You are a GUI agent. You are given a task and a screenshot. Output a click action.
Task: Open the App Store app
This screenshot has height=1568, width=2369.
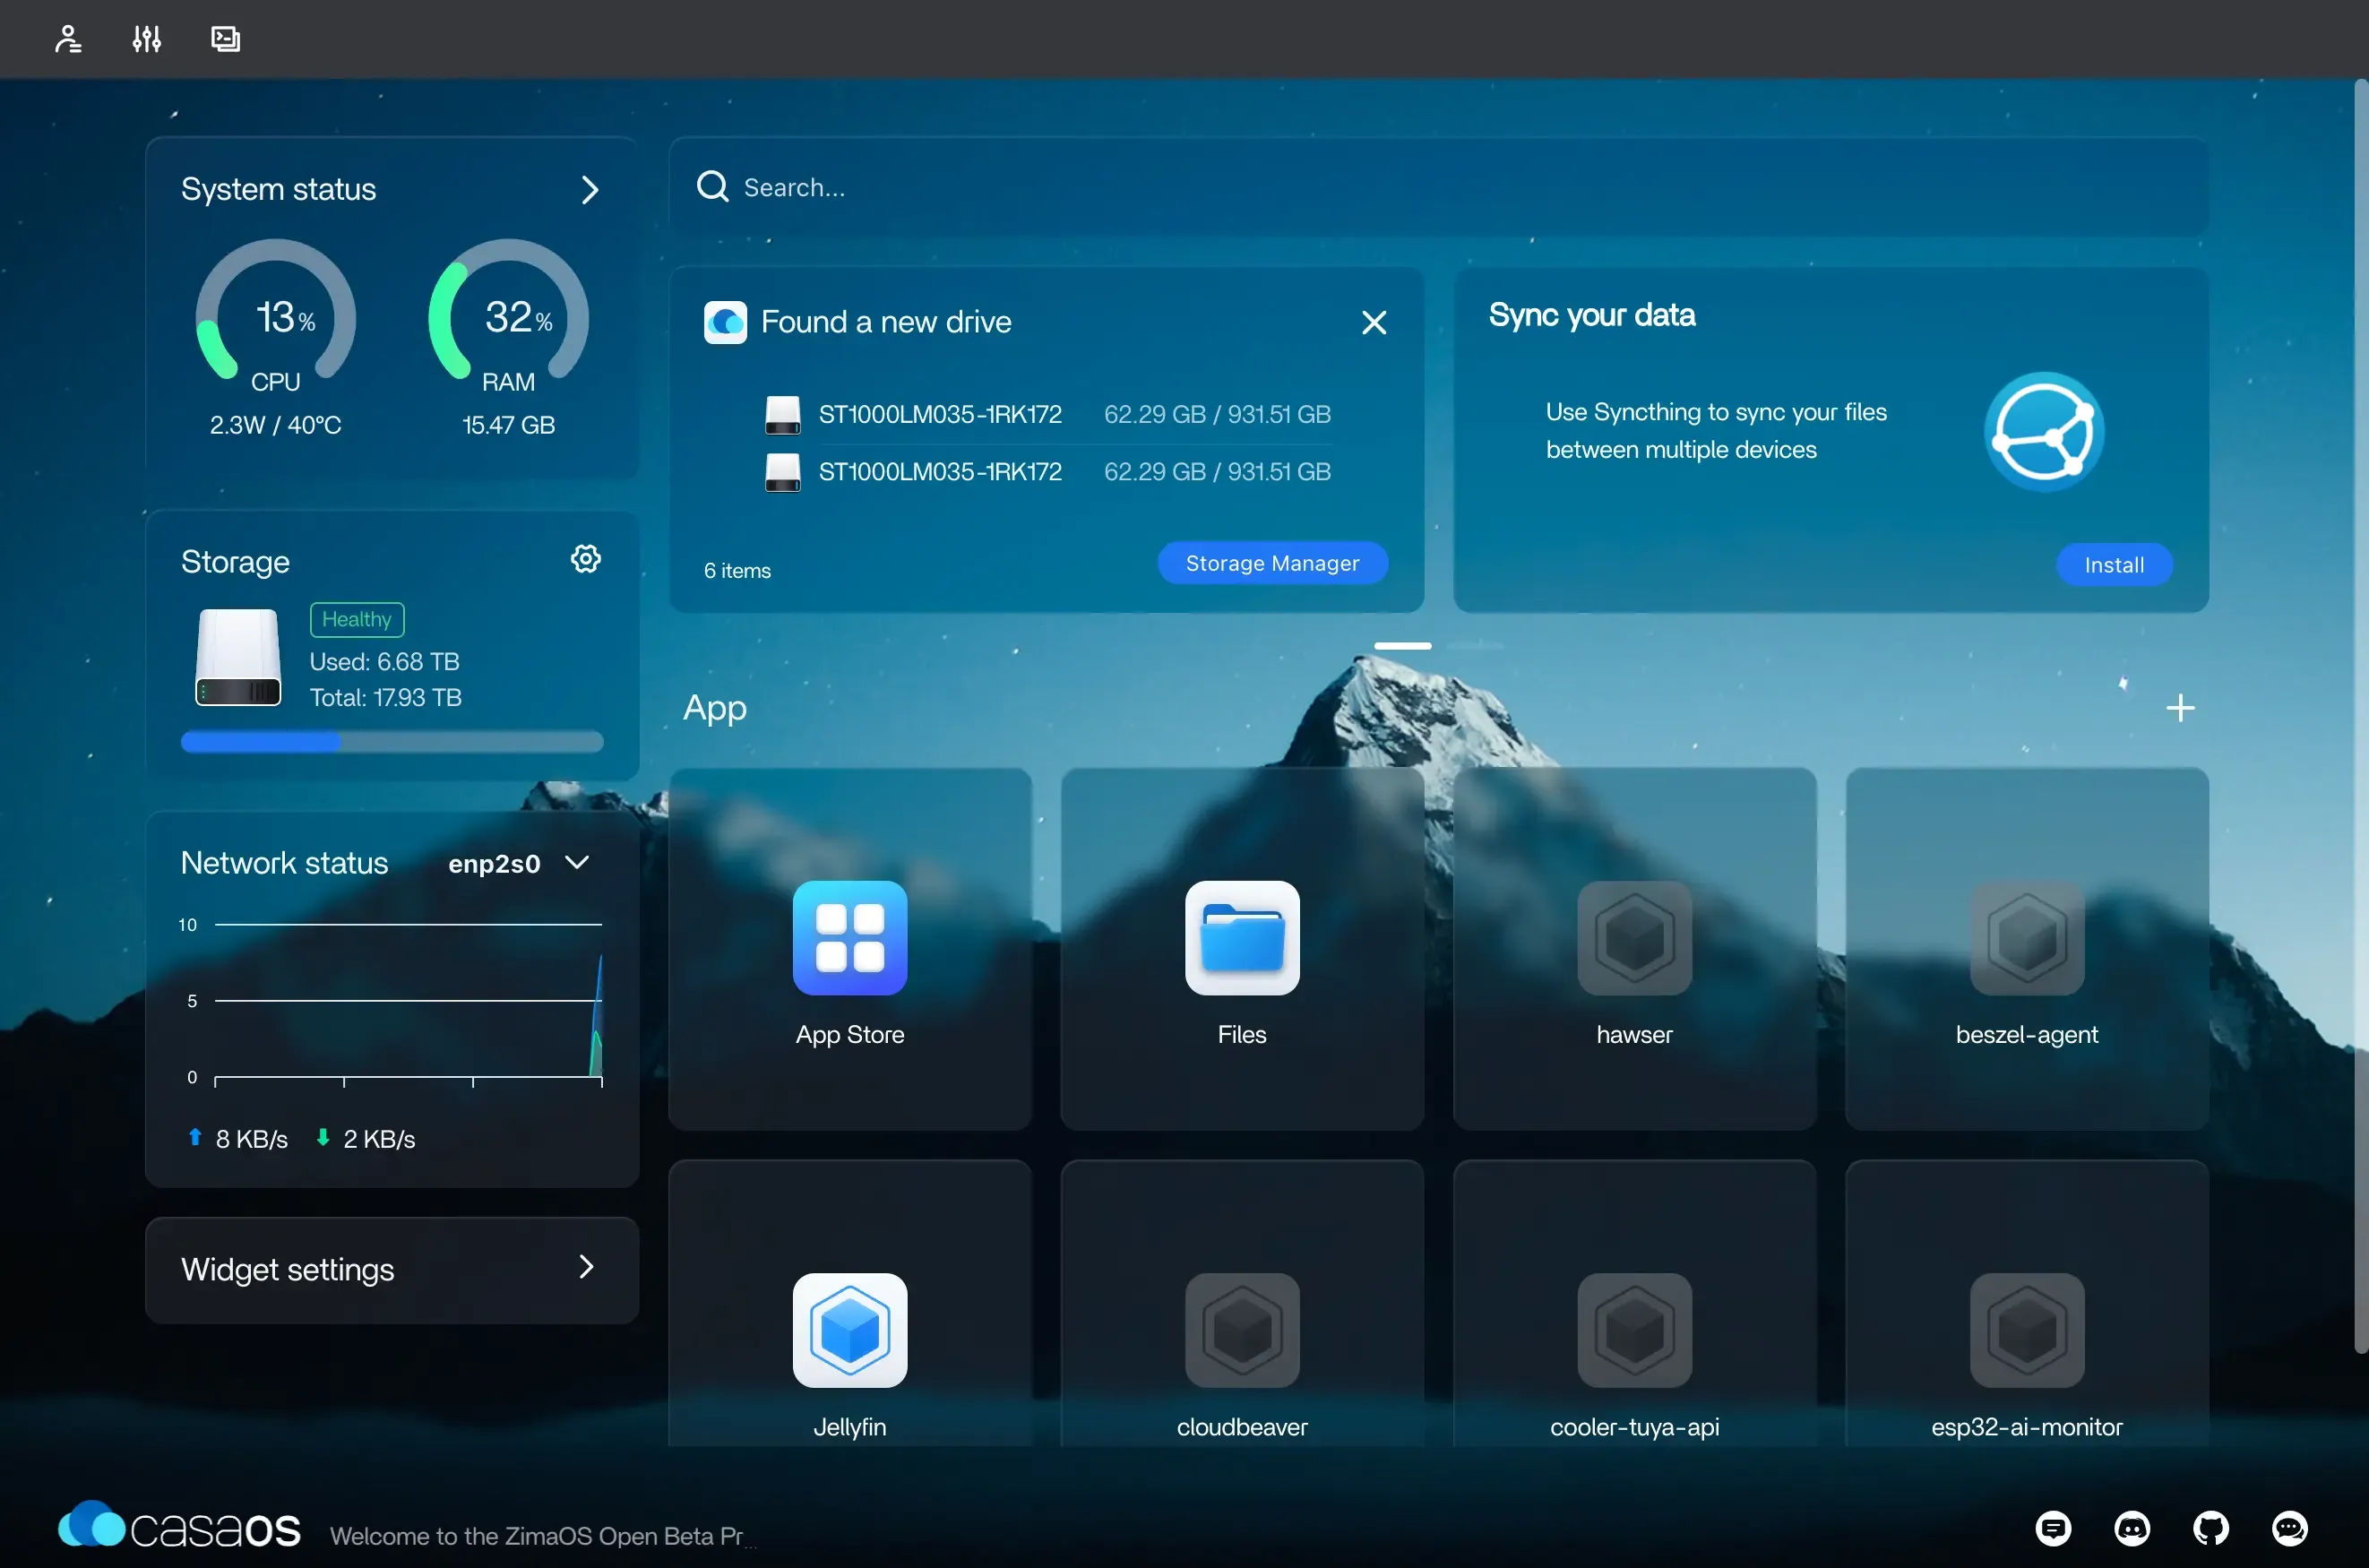[x=850, y=938]
